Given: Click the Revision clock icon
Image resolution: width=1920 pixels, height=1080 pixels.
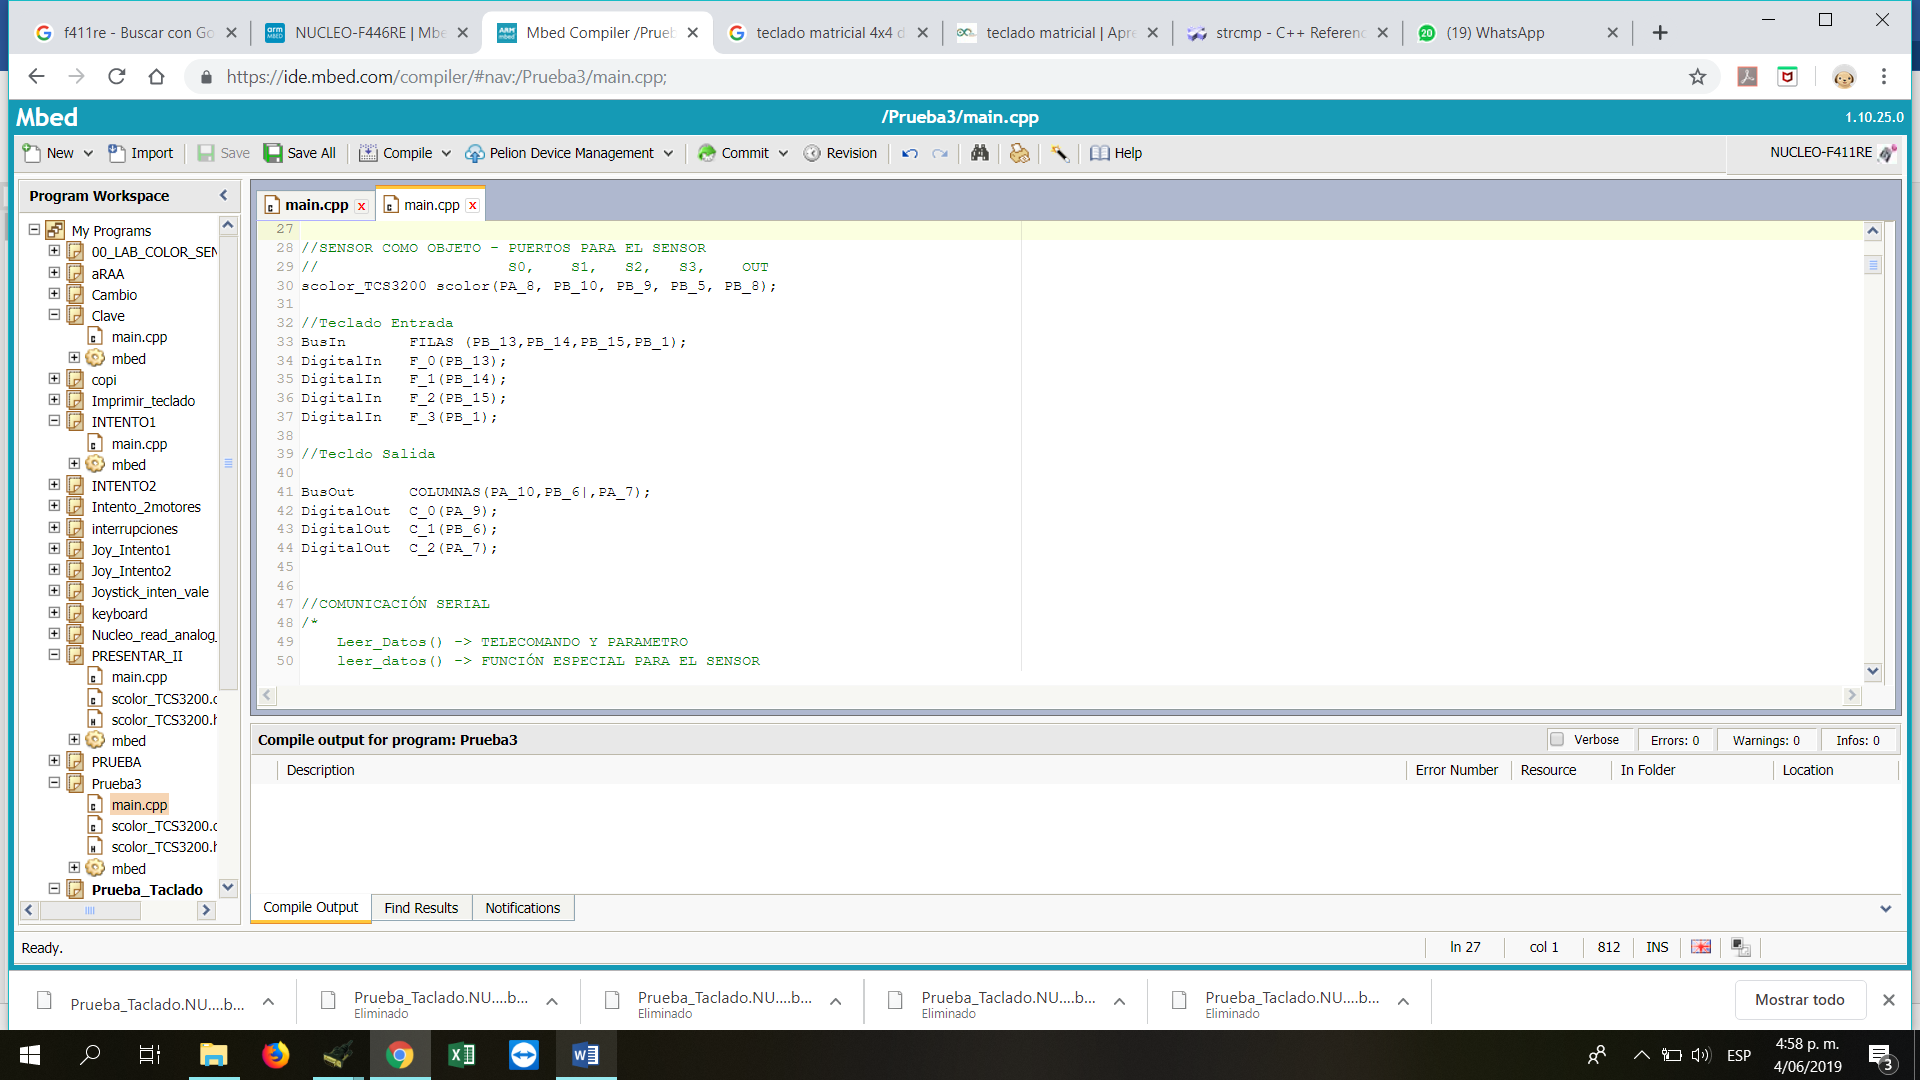Looking at the screenshot, I should click(812, 153).
